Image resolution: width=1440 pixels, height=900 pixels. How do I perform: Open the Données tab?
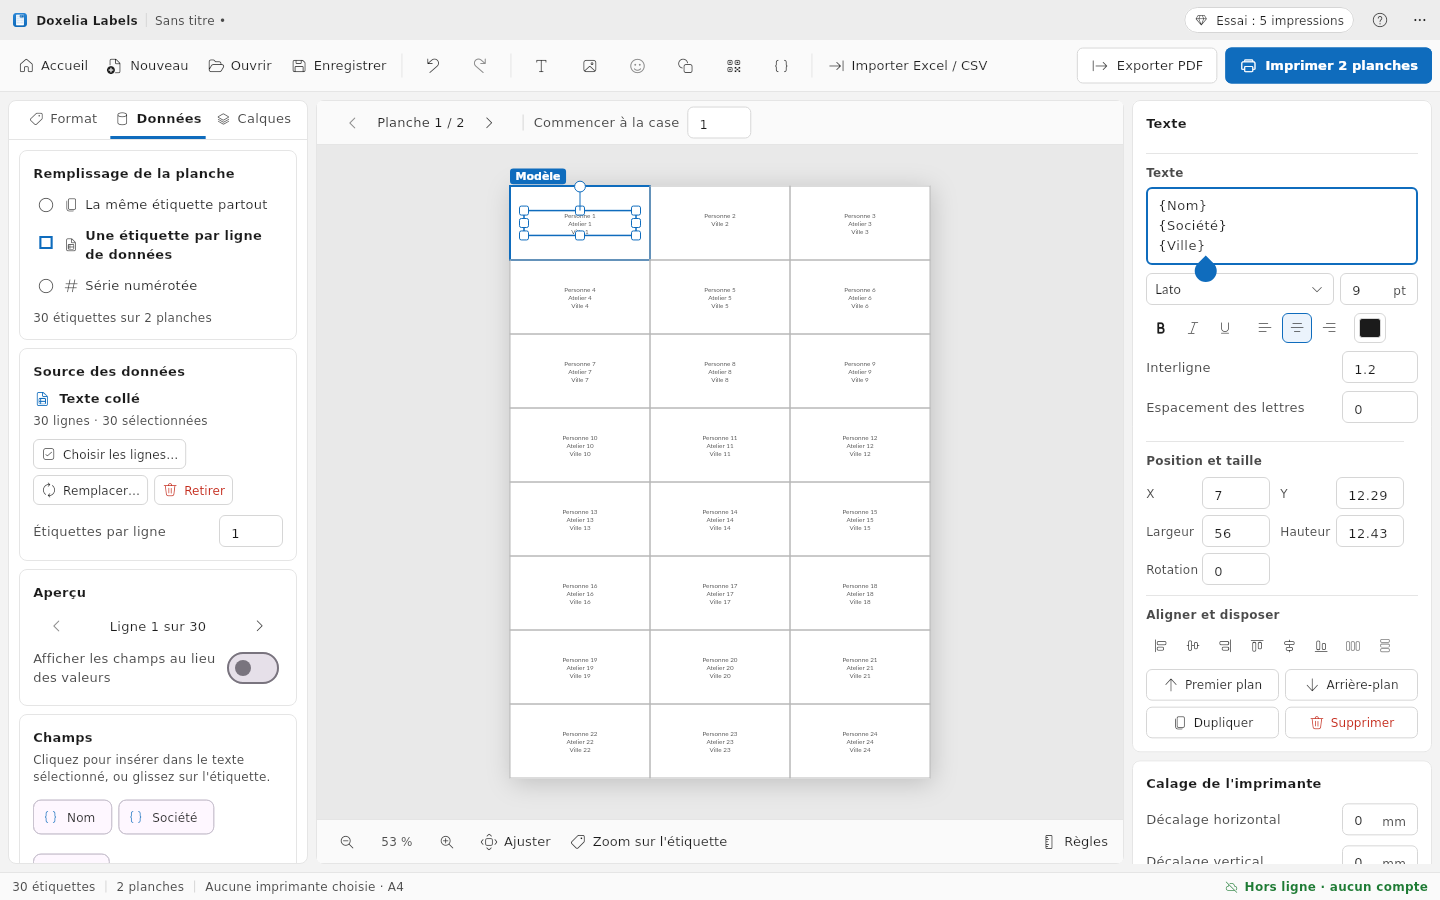[x=158, y=119]
